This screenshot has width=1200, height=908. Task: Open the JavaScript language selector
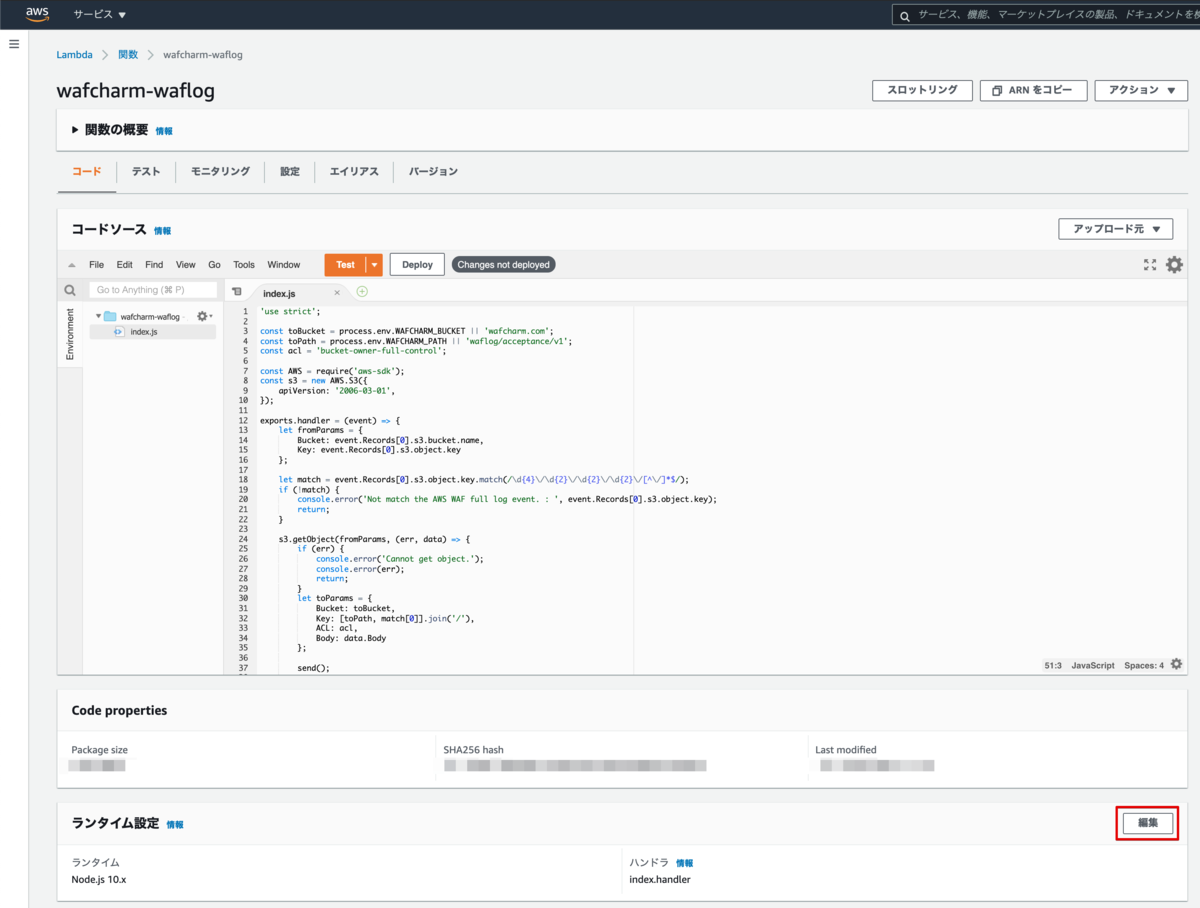pos(1093,665)
